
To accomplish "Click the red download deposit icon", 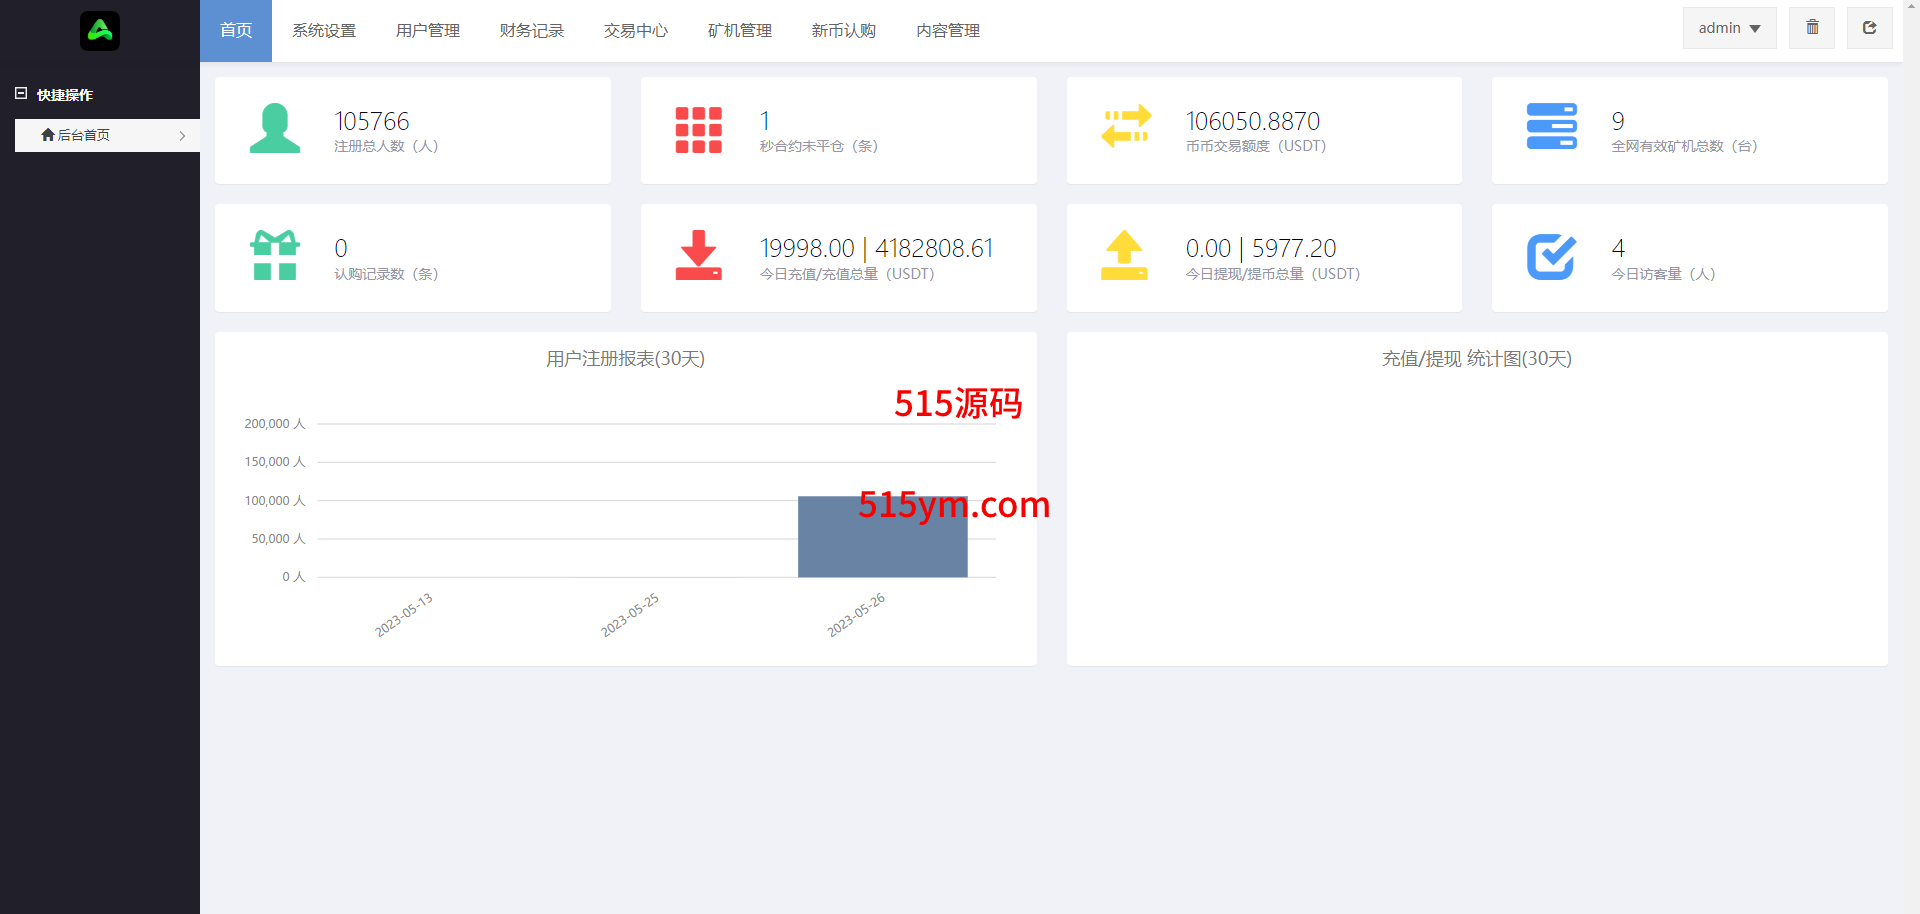I will (698, 256).
